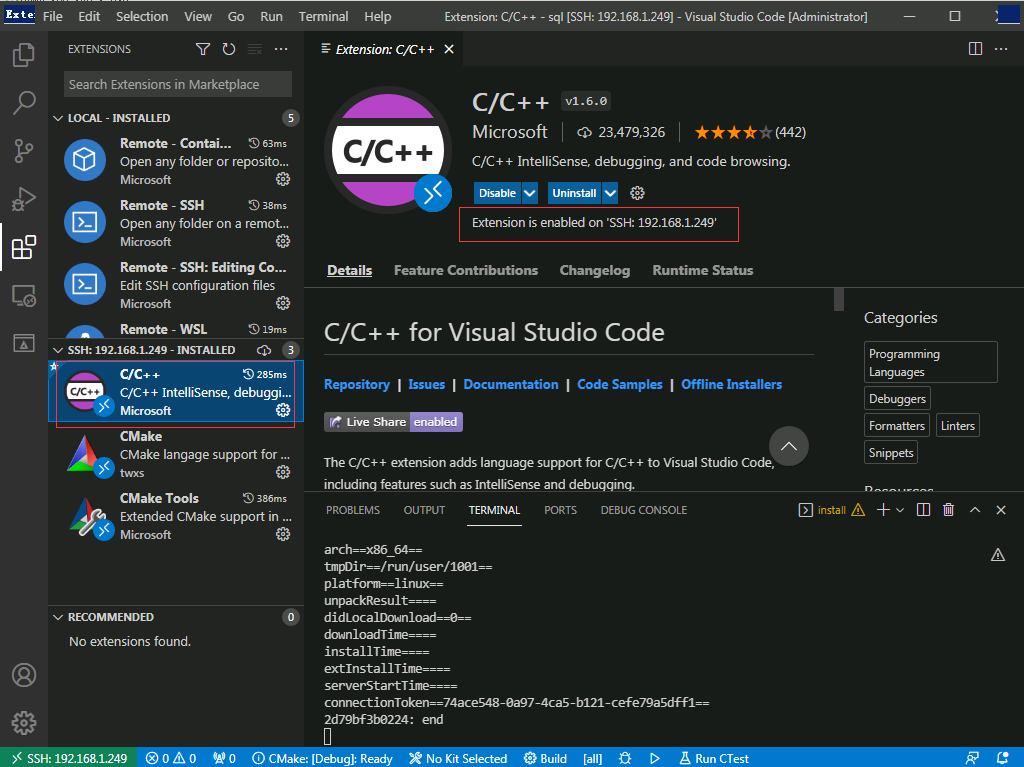
Task: Open the Source Control view
Action: pos(24,151)
